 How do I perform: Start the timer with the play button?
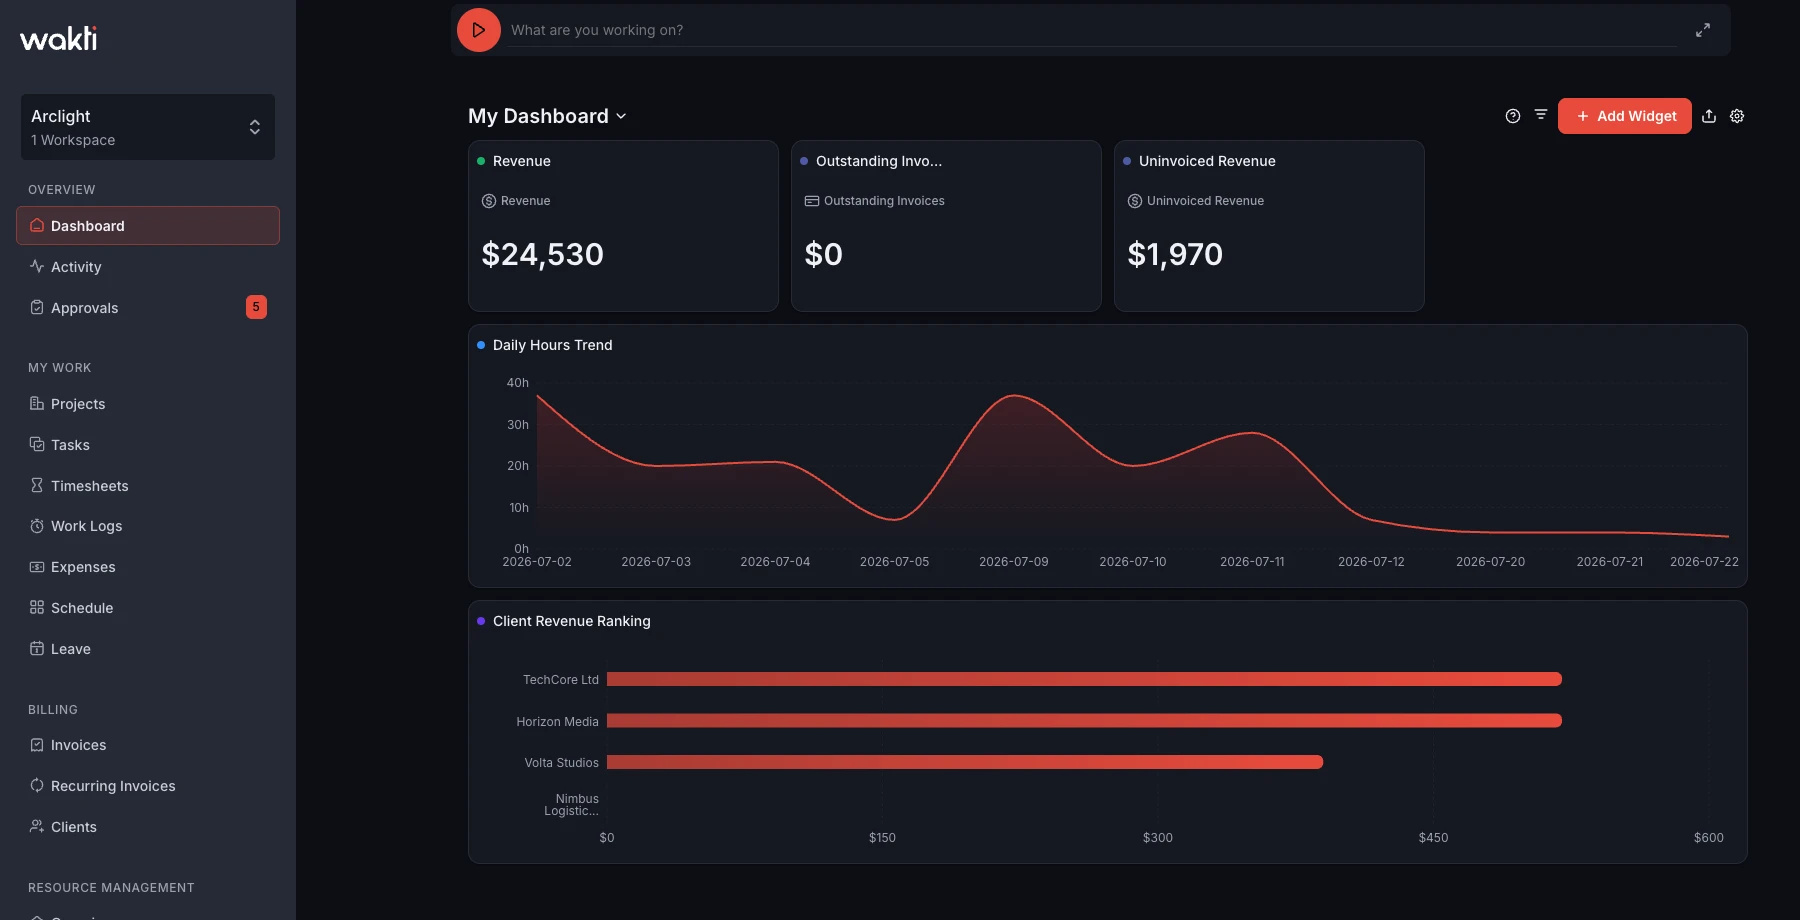pyautogui.click(x=479, y=30)
